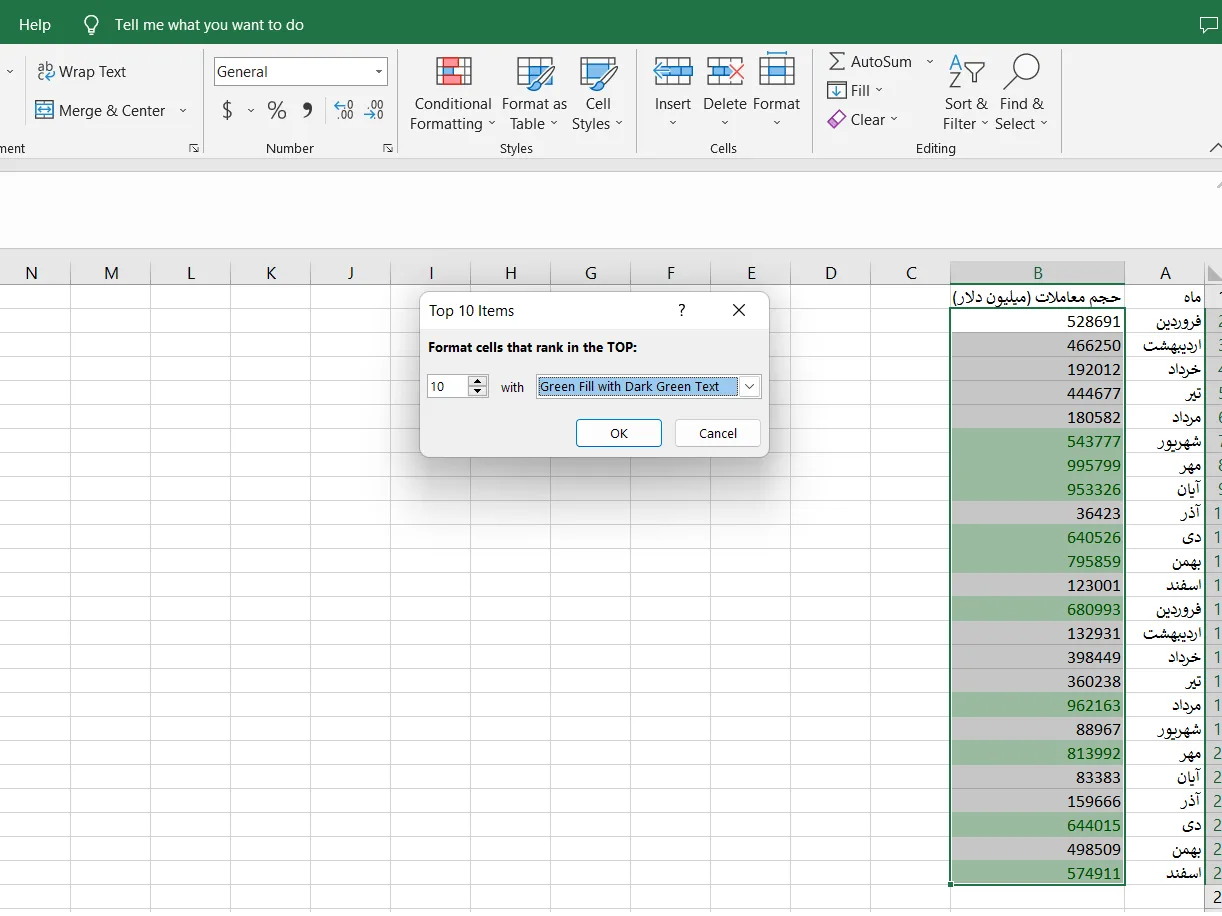Viewport: 1222px width, 916px height.
Task: Expand the Delete dropdown arrow
Action: pyautogui.click(x=725, y=124)
